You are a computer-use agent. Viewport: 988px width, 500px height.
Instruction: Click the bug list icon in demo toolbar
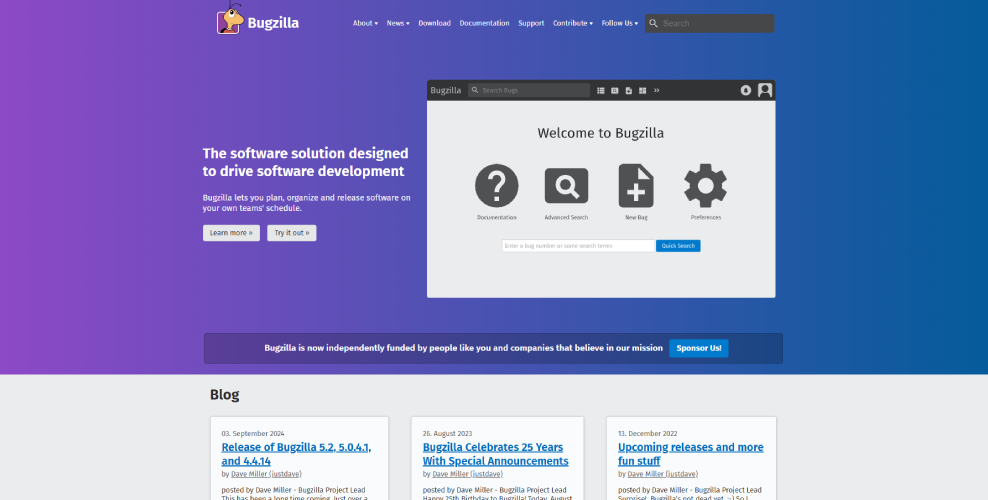click(601, 90)
